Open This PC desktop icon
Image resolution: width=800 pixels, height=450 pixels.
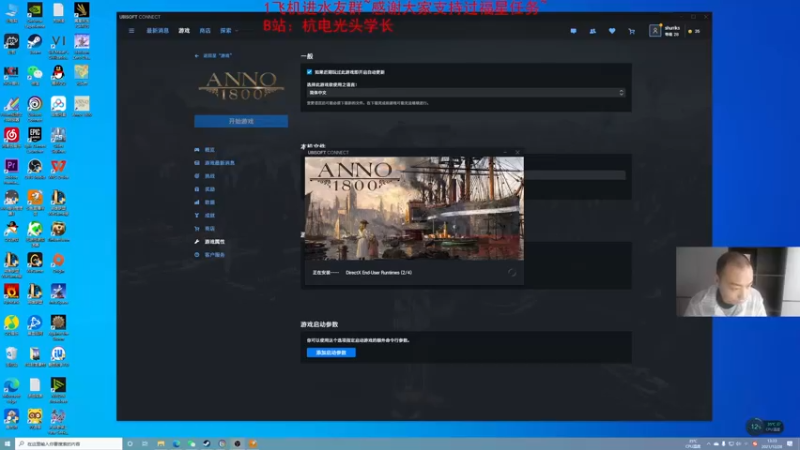click(11, 12)
